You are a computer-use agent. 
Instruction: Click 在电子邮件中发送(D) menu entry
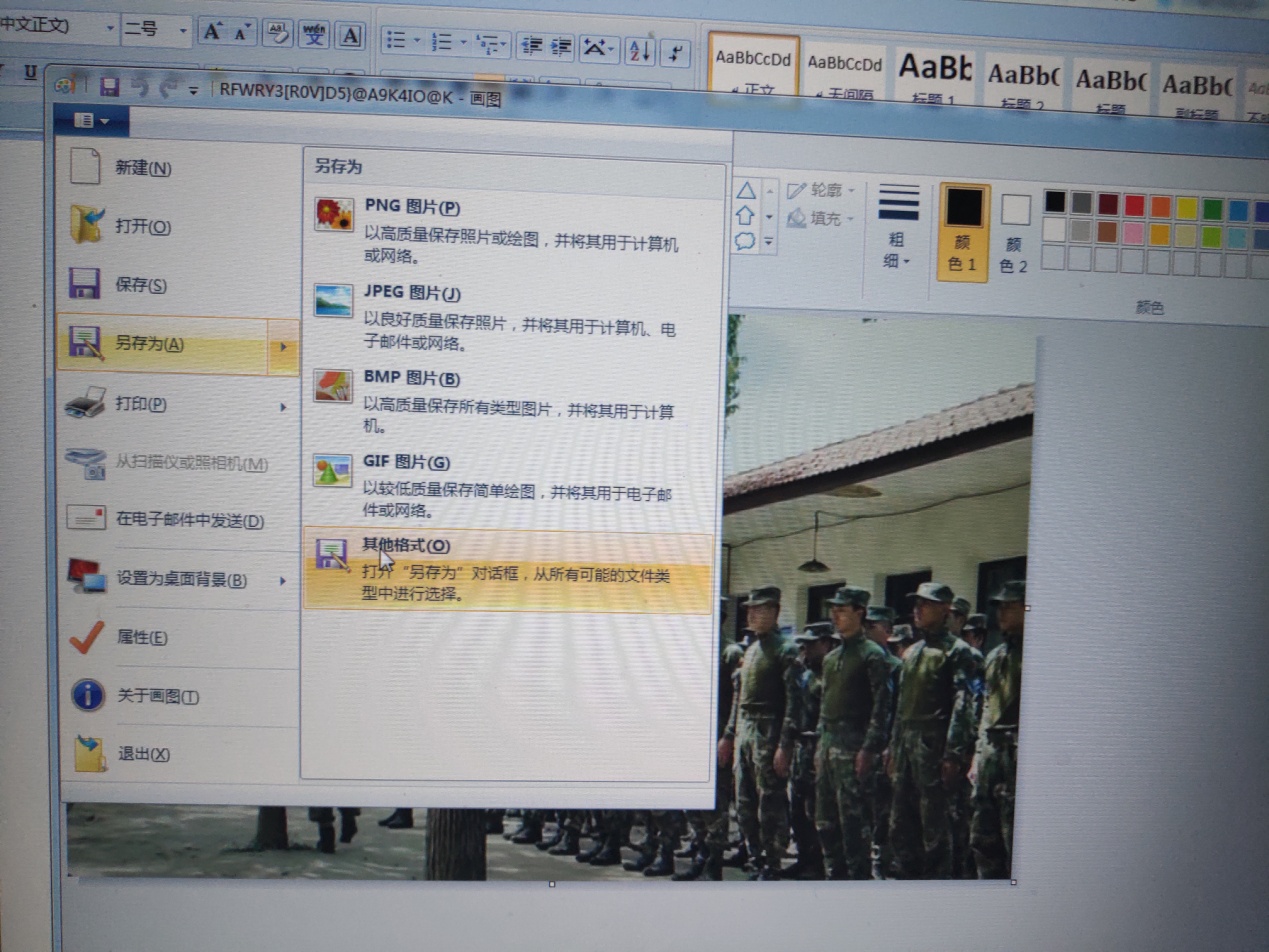[x=179, y=520]
